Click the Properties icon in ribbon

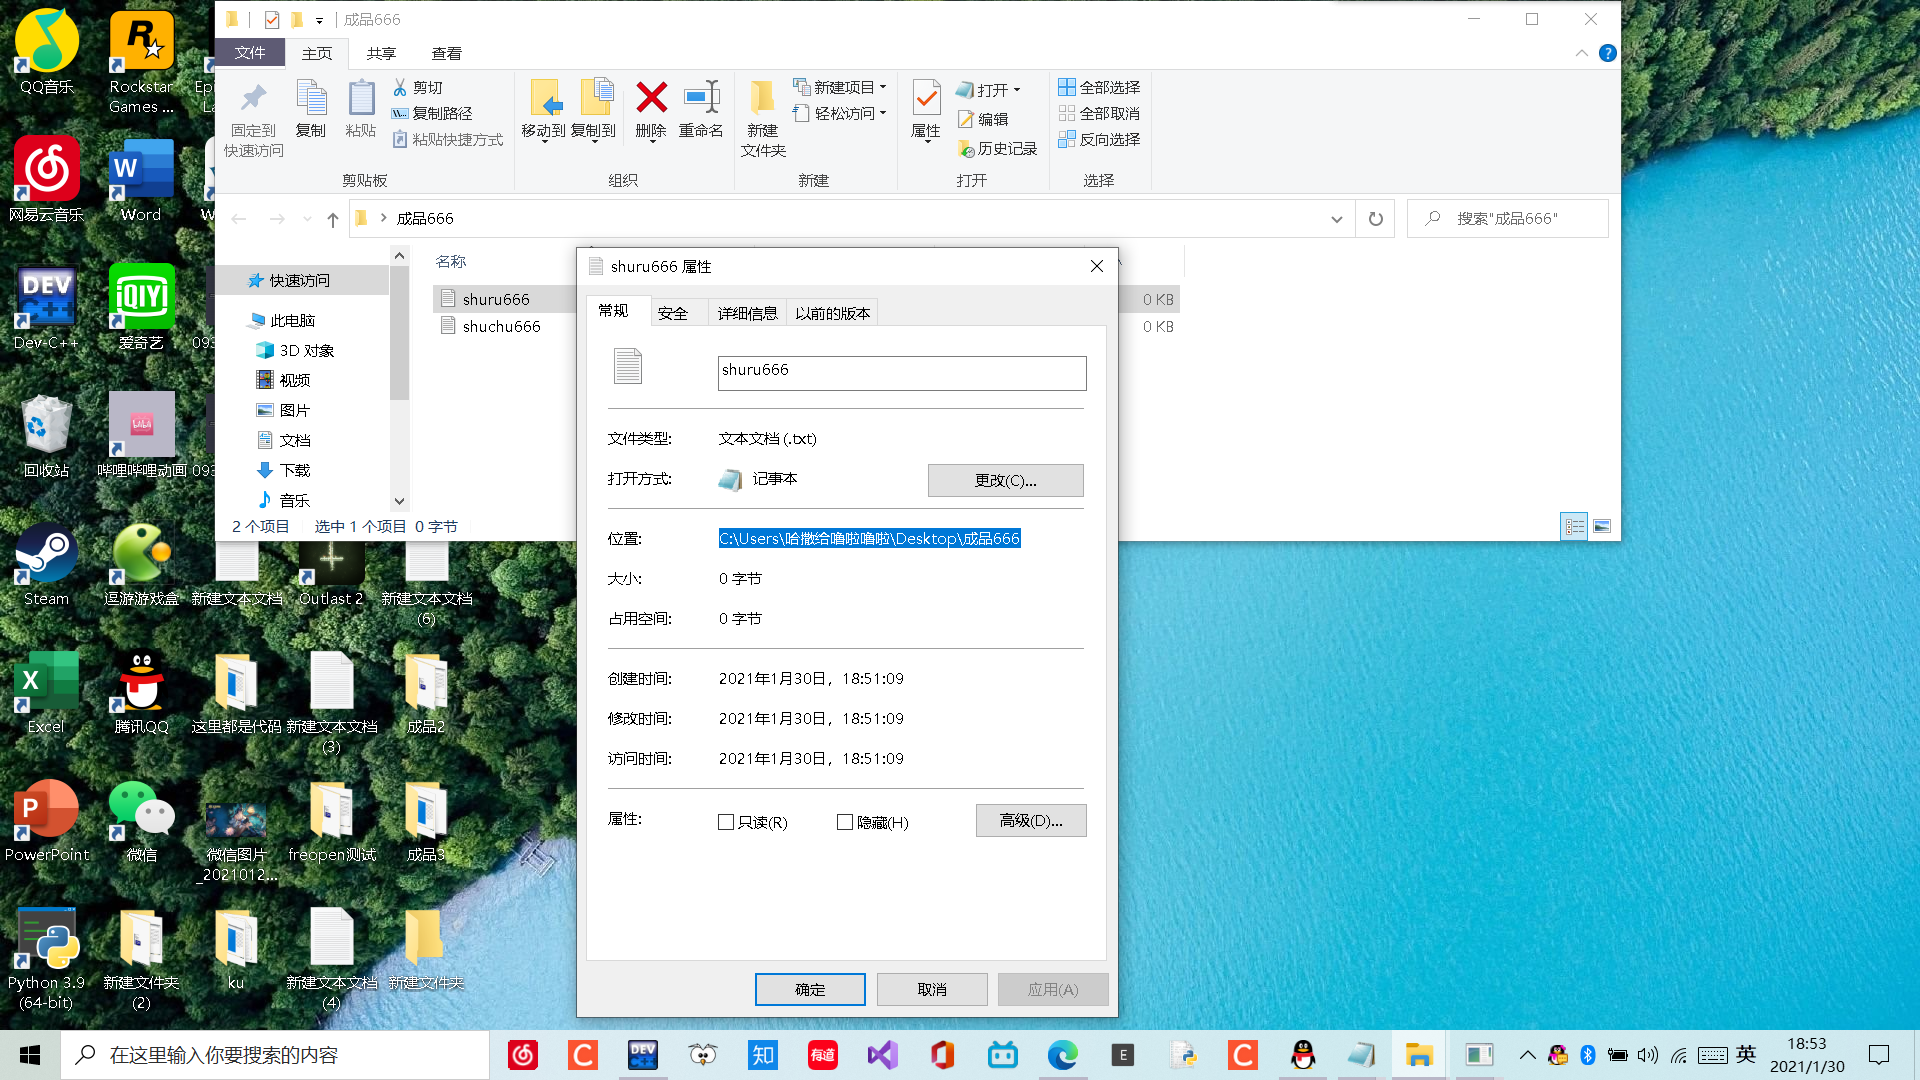point(926,99)
